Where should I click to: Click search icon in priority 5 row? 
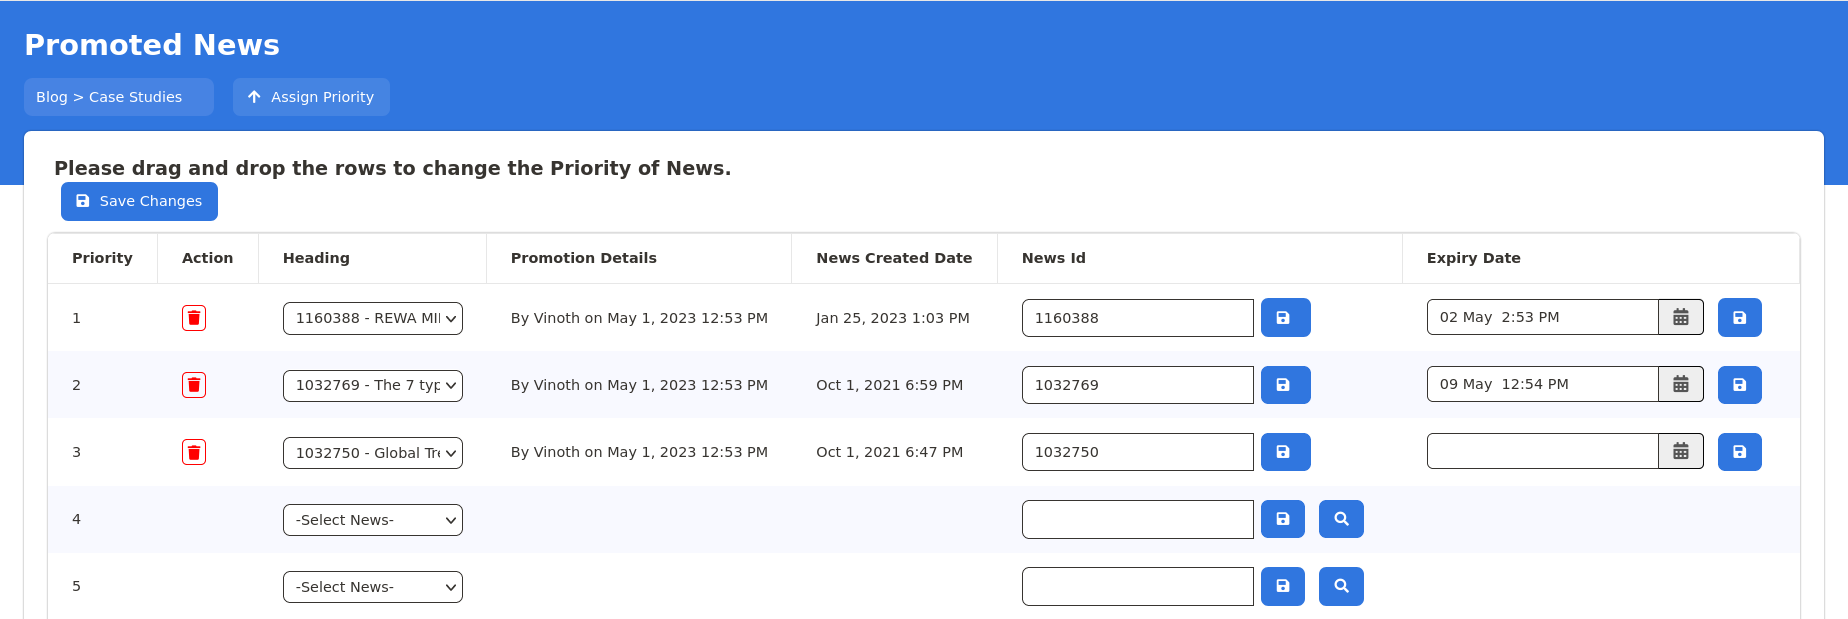point(1341,586)
